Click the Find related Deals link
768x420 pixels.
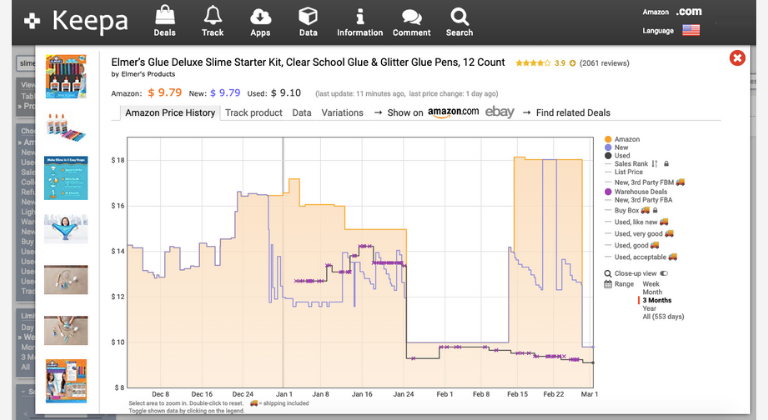[x=572, y=113]
